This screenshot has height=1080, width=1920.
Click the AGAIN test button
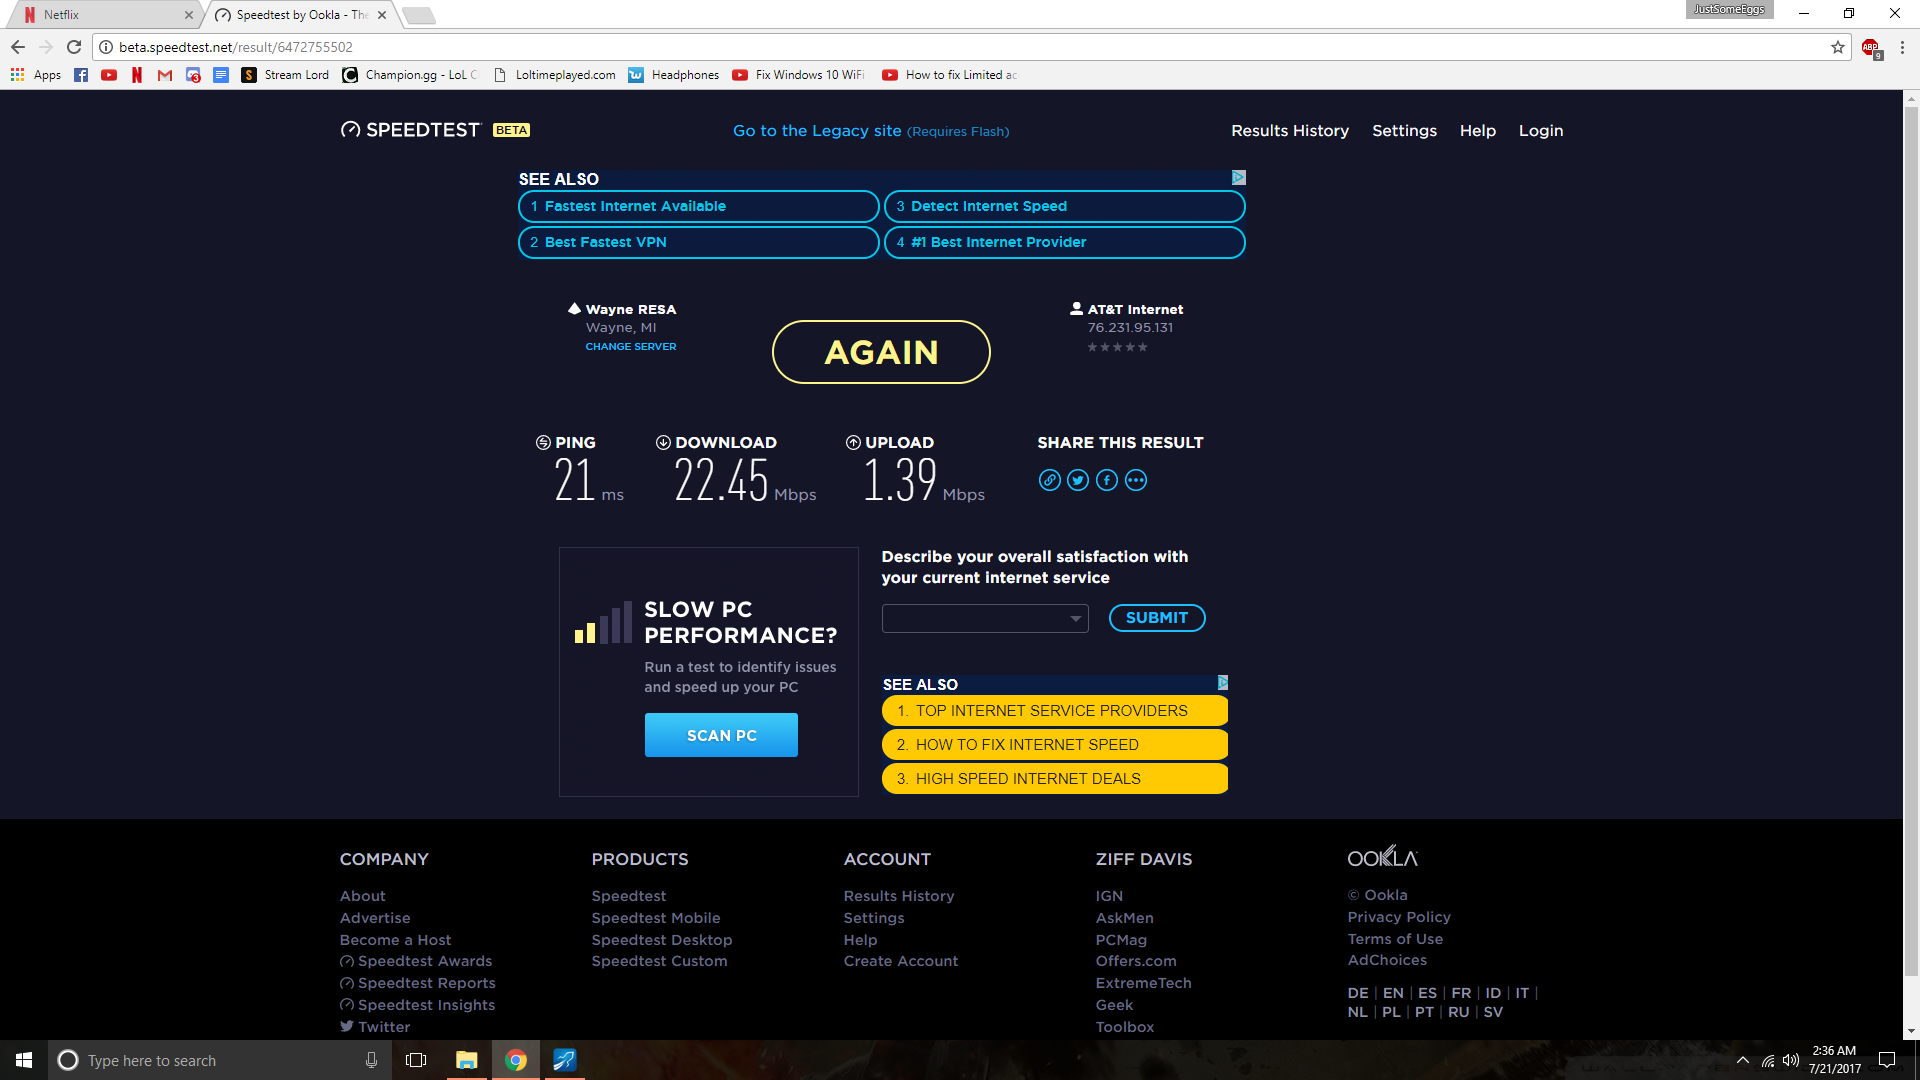(881, 352)
